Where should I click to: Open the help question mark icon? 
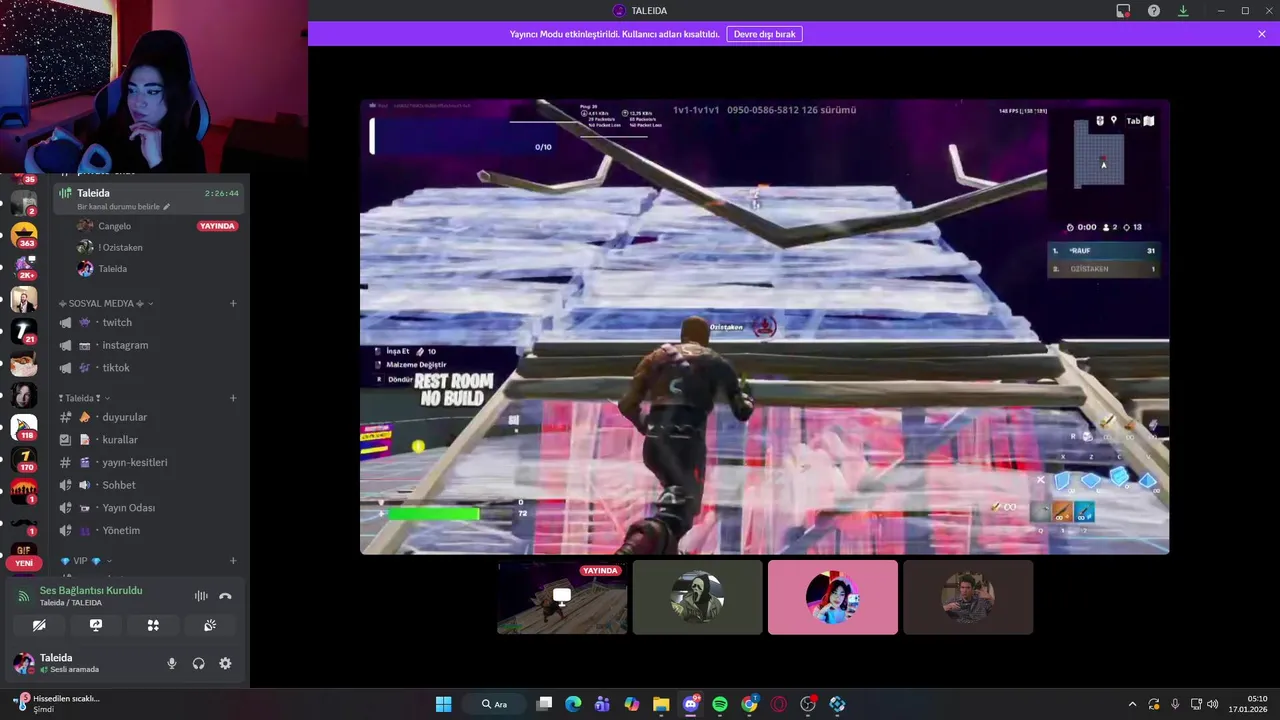1154,11
